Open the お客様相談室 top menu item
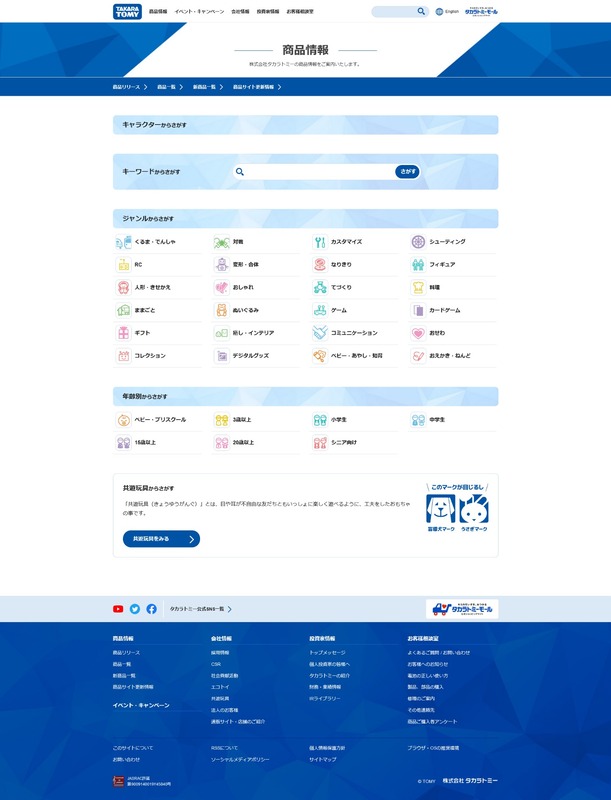This screenshot has height=800, width=611. [x=300, y=11]
